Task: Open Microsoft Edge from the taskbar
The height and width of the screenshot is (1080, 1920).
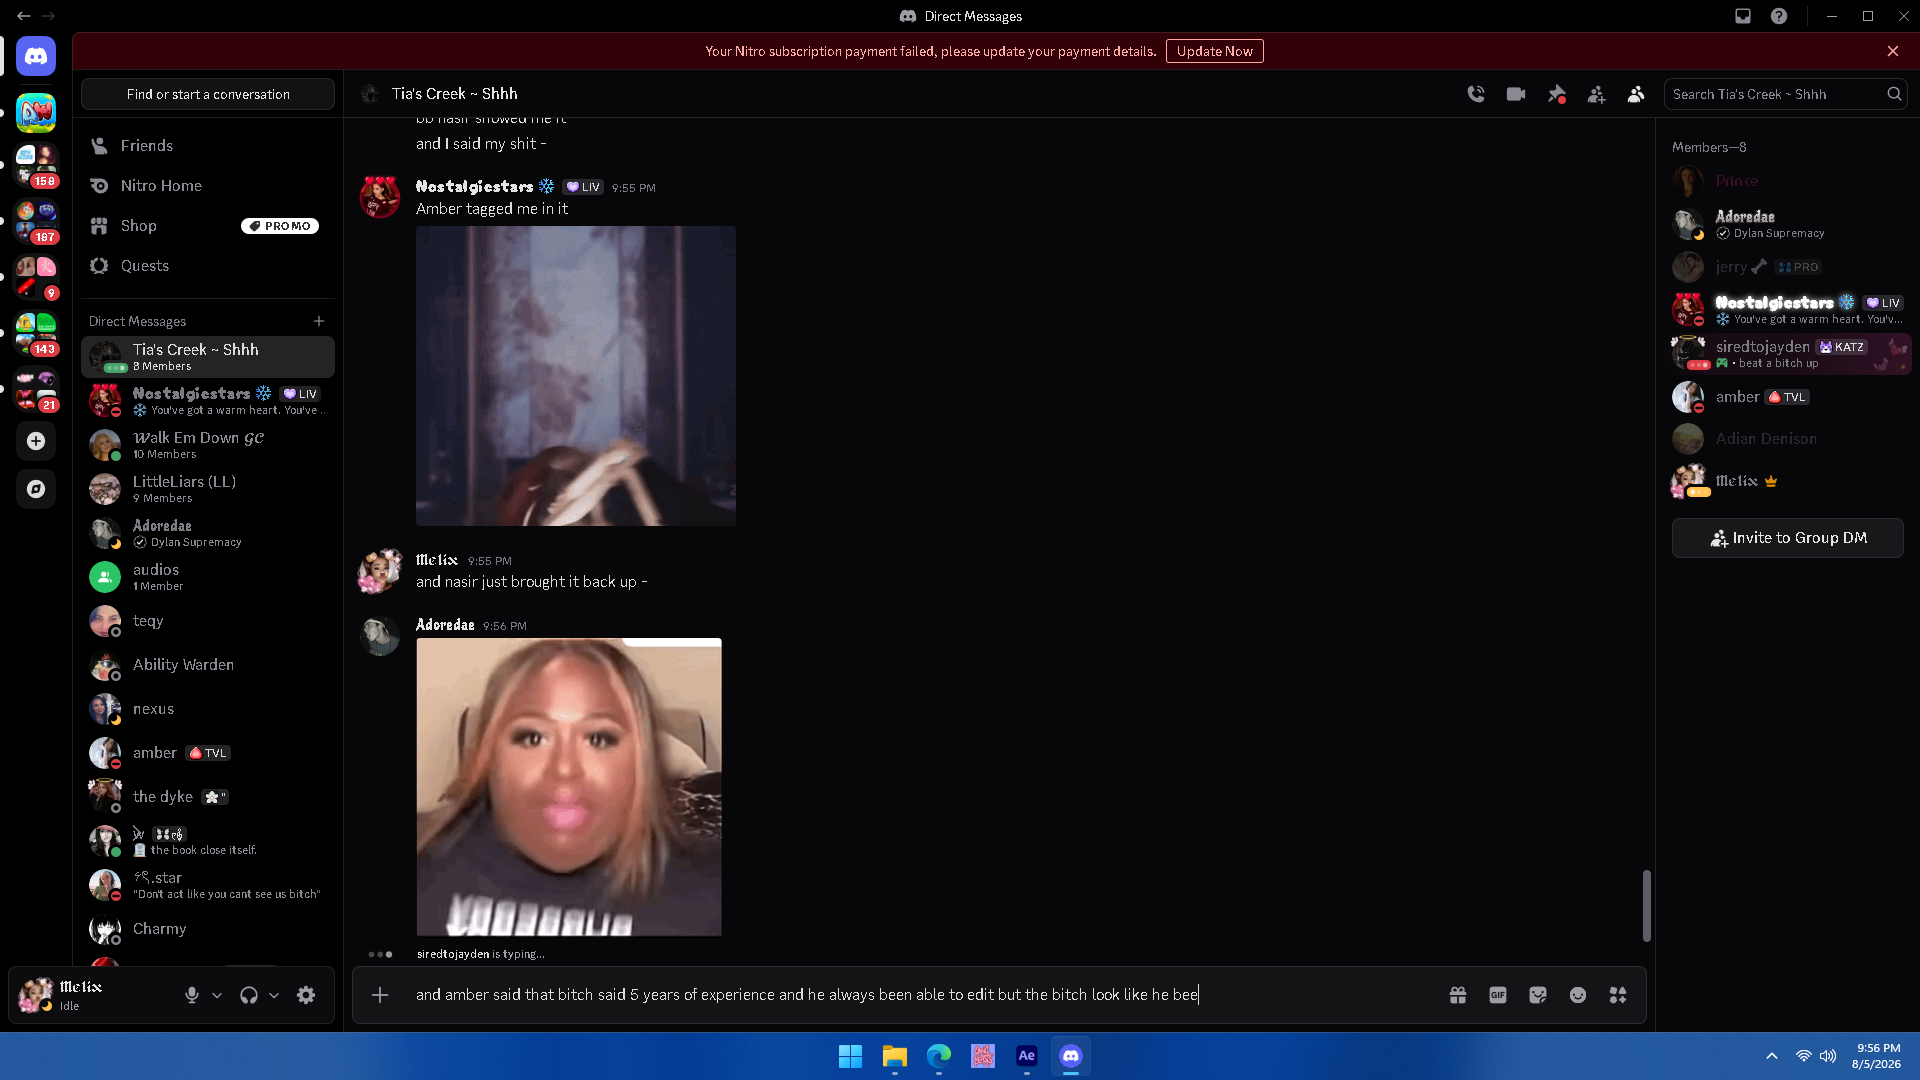Action: pyautogui.click(x=938, y=1056)
